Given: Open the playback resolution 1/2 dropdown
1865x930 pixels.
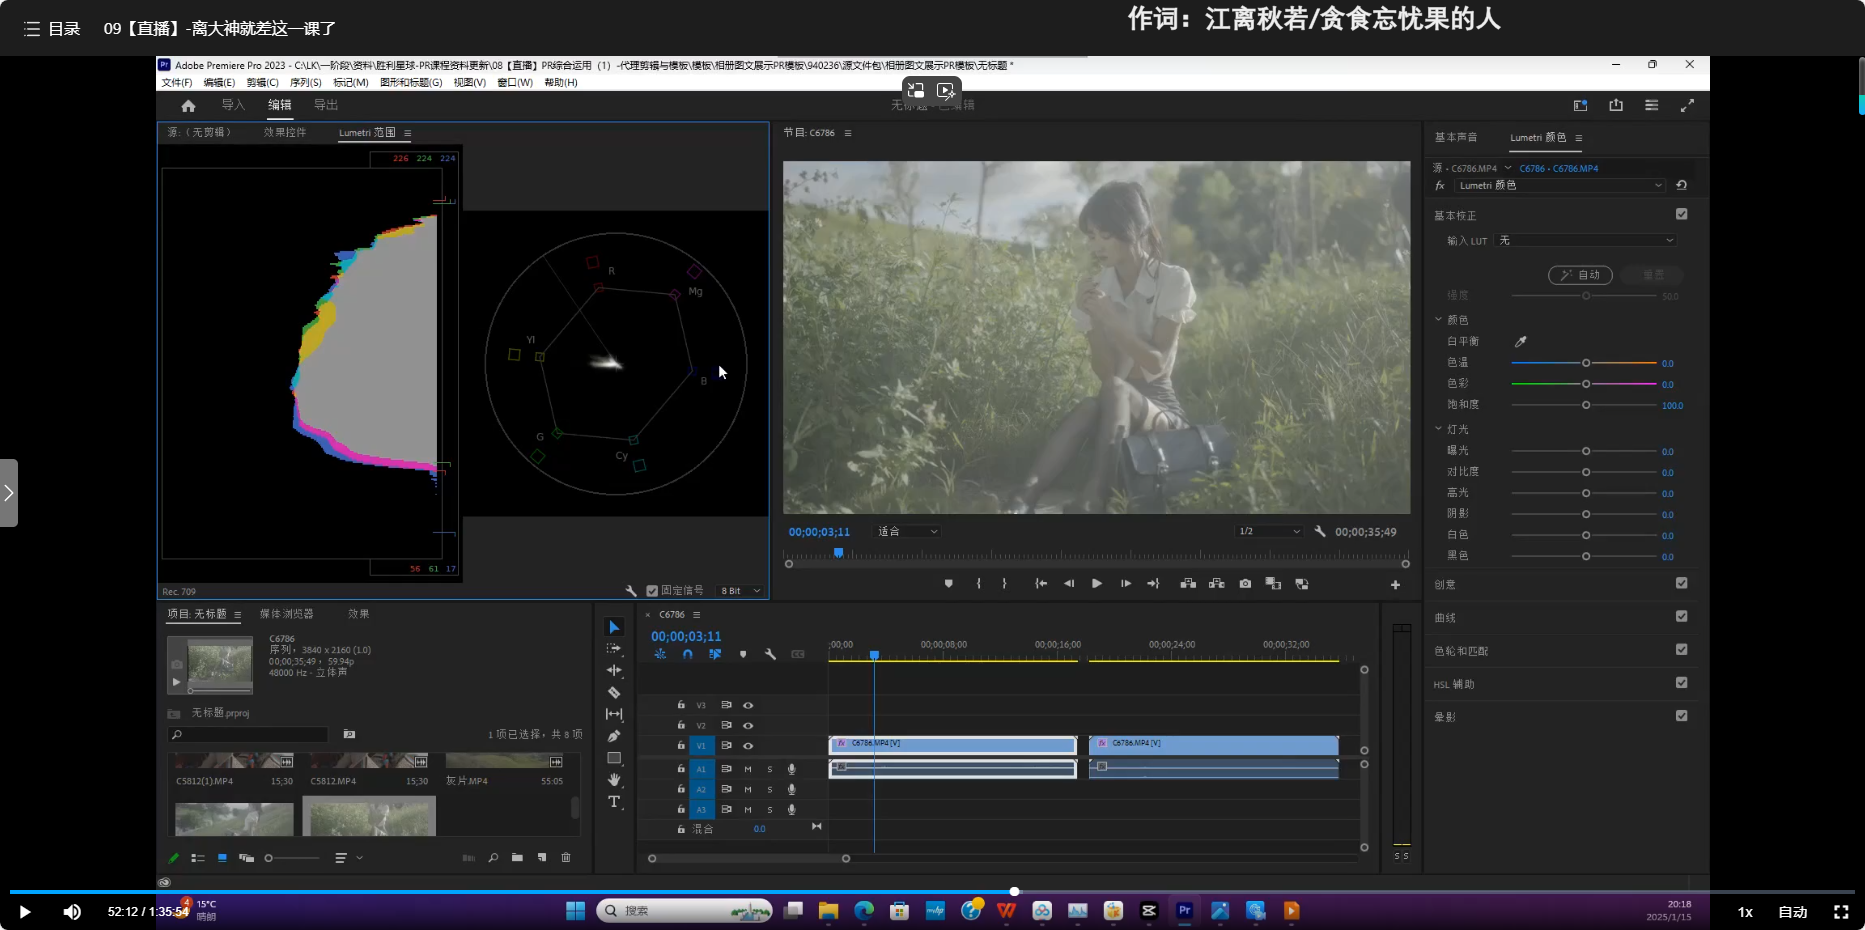Looking at the screenshot, I should [x=1269, y=532].
